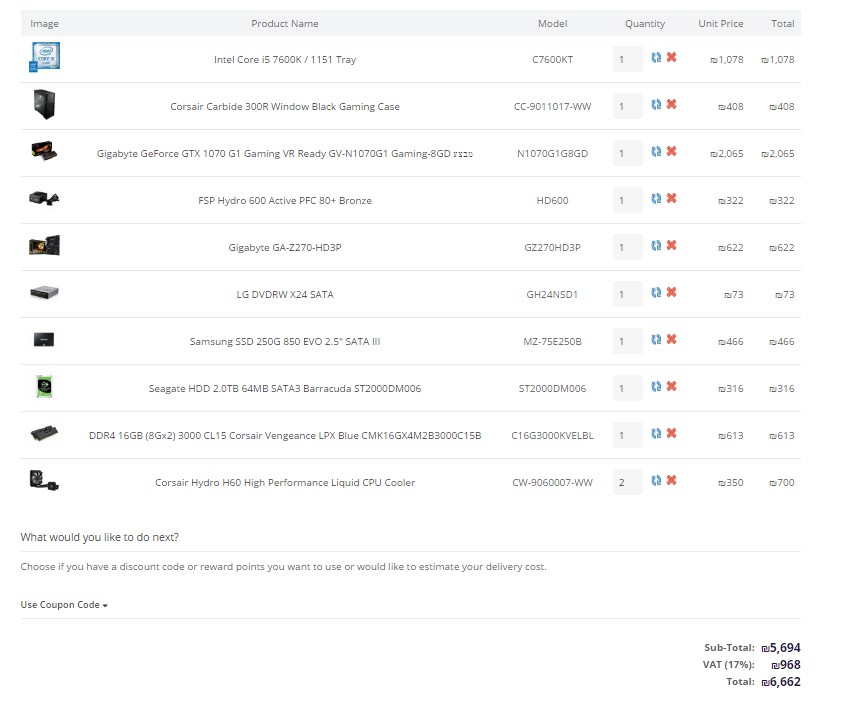
Task: Refresh quantity for Samsung SSD 850 EVO
Action: tap(656, 340)
